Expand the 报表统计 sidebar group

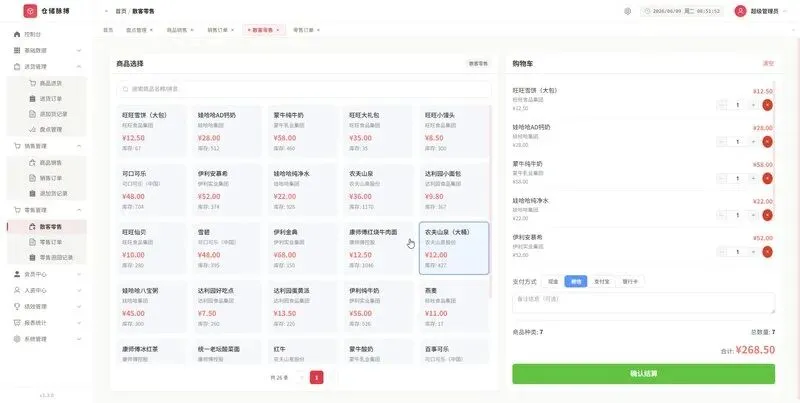point(79,323)
